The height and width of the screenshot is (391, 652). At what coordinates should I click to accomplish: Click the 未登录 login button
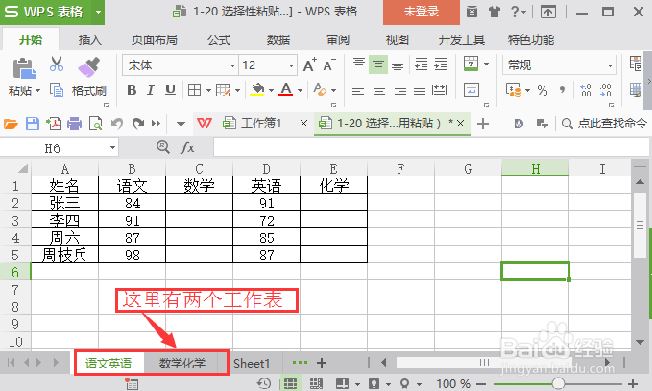coord(421,11)
